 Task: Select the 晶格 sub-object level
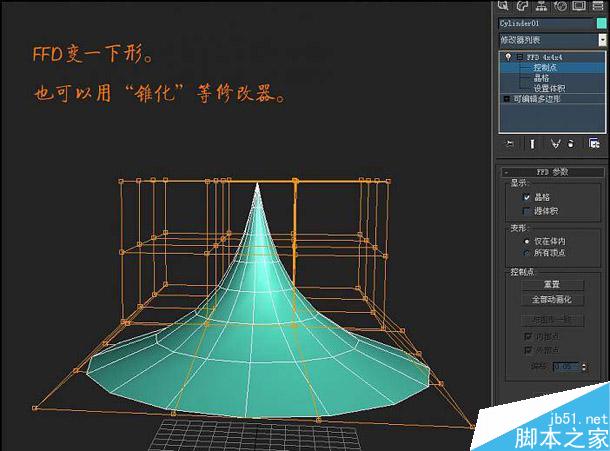tap(541, 78)
